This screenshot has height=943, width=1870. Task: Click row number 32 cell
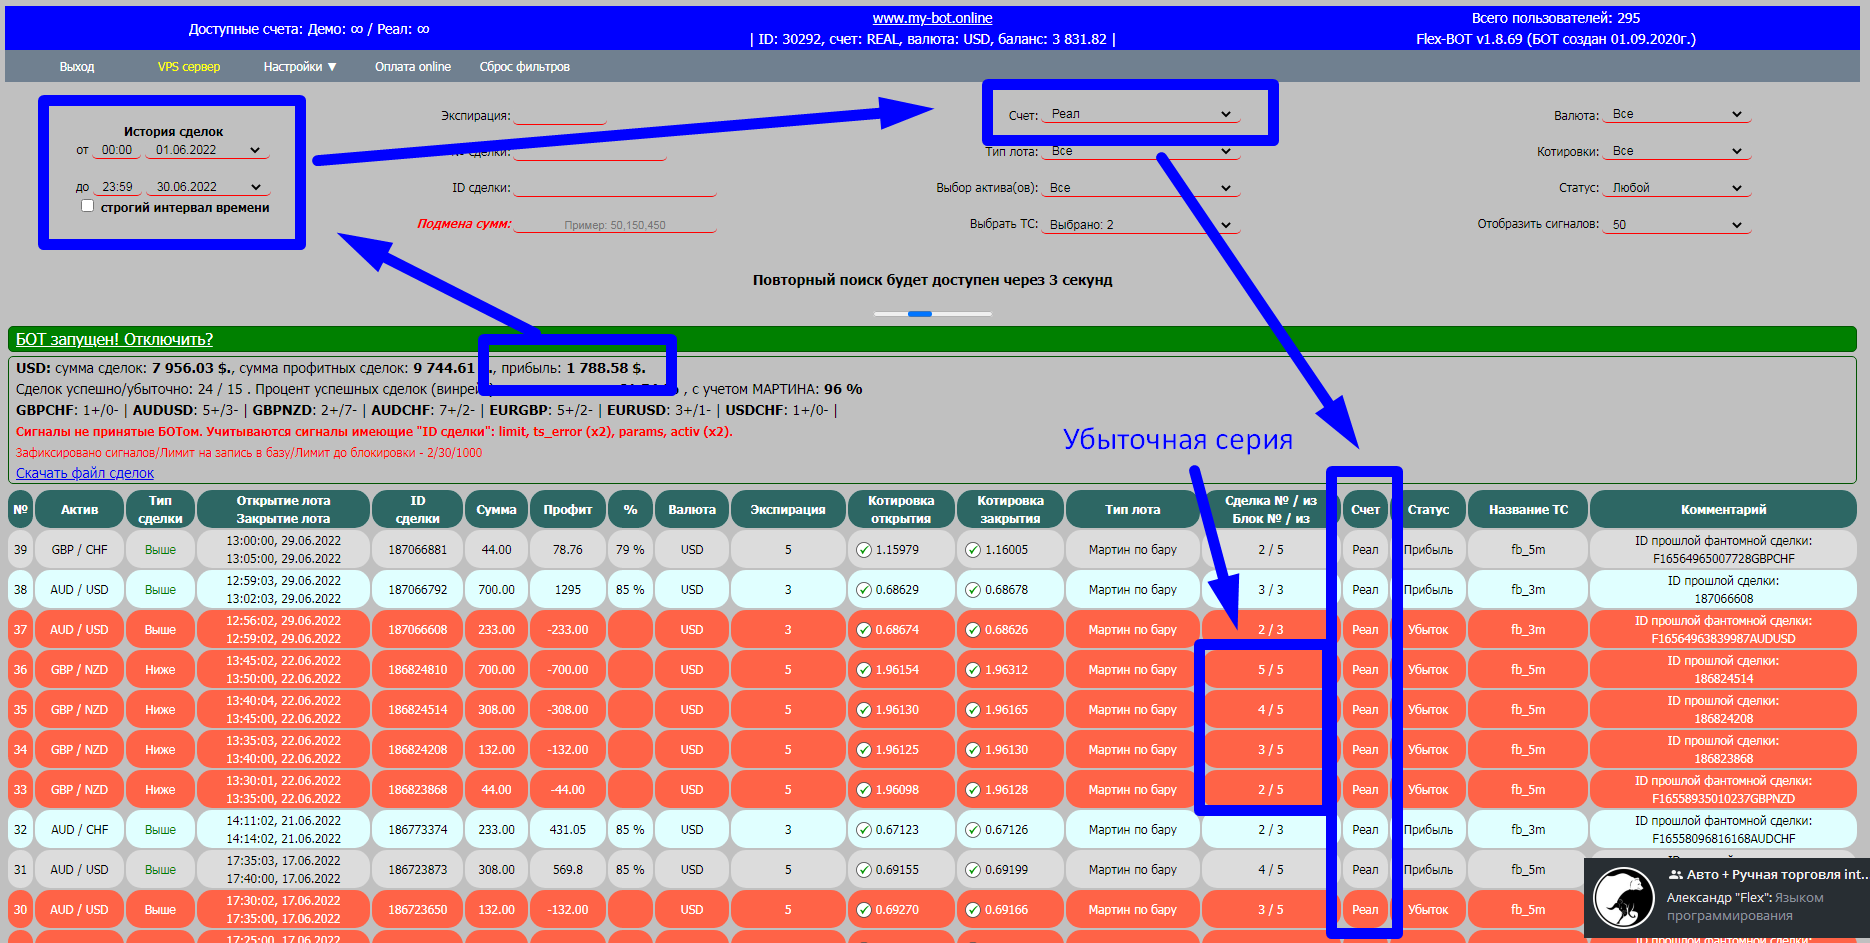(20, 829)
